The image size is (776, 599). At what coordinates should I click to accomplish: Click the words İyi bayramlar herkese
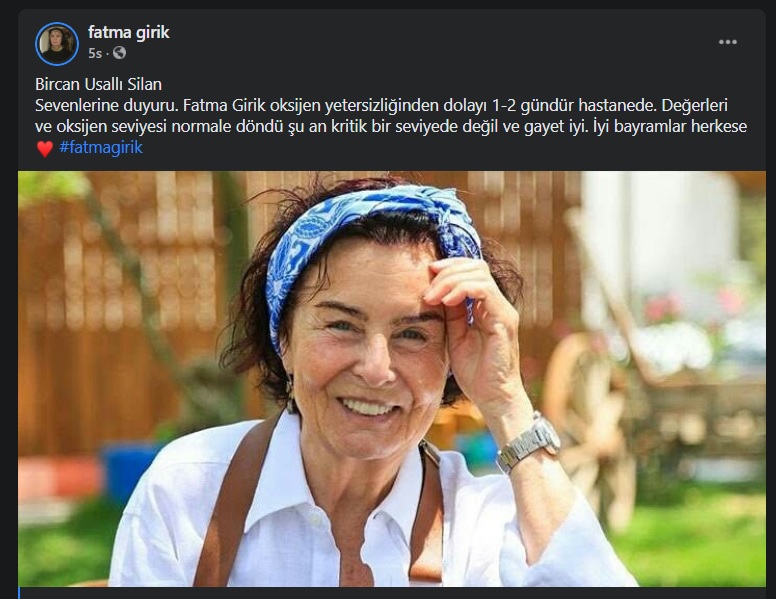click(670, 126)
